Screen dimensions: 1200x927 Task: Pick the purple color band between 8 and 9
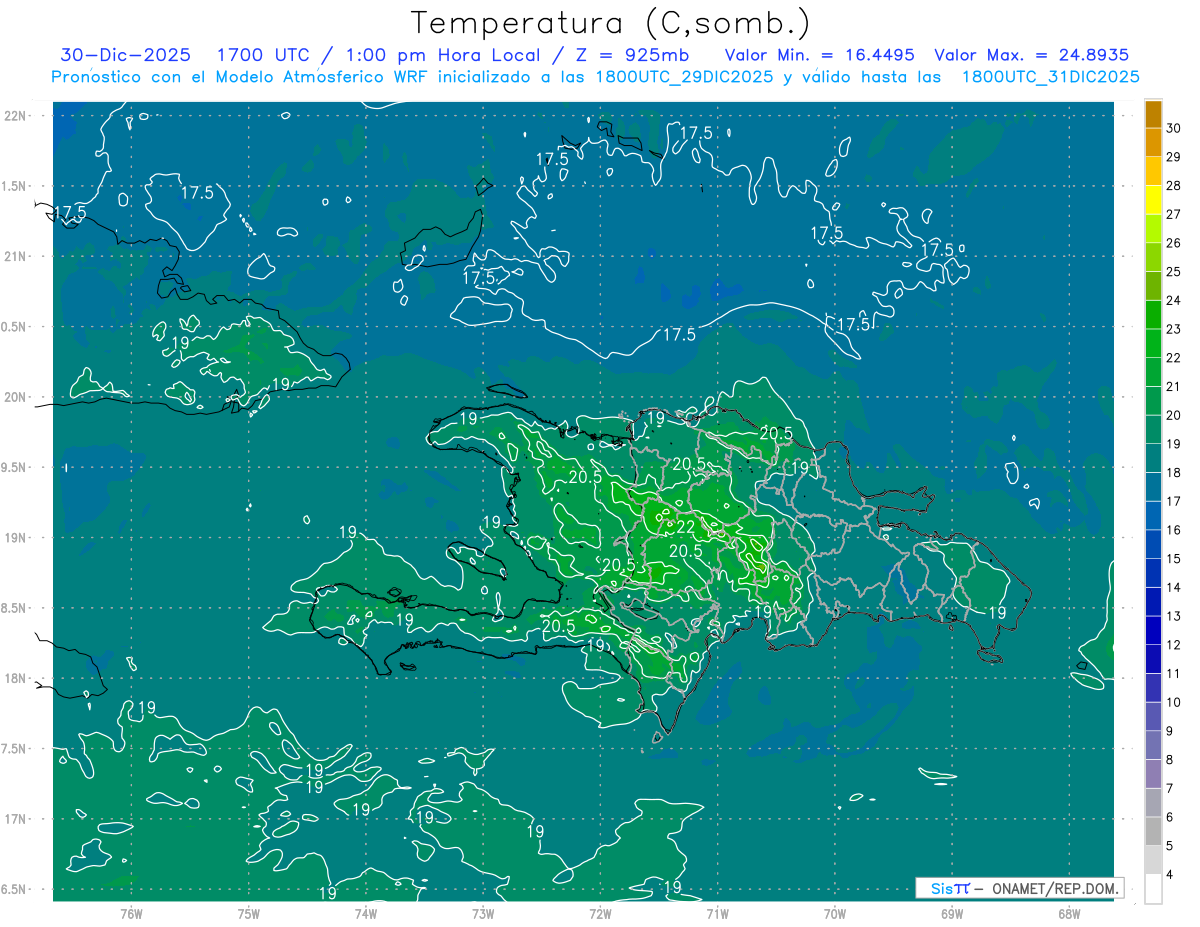(x=1153, y=745)
